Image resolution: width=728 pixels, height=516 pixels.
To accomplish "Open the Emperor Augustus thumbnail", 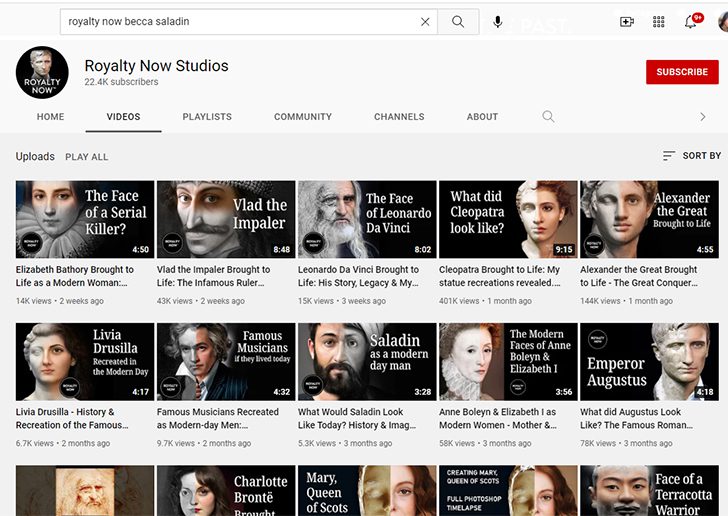I will click(x=650, y=362).
